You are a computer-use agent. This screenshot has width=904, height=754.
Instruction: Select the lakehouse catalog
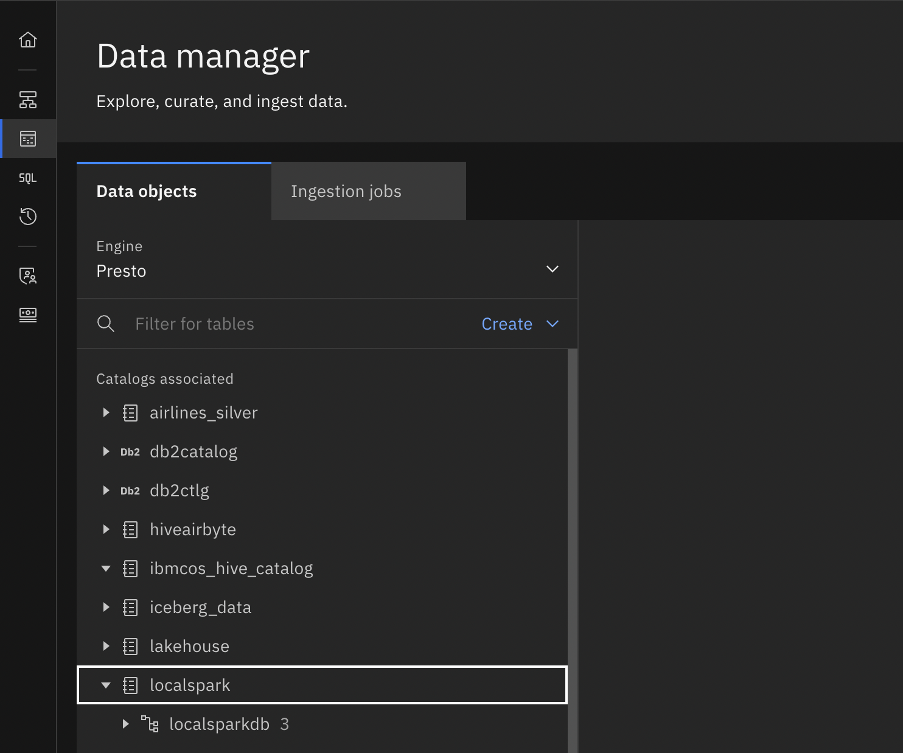189,646
